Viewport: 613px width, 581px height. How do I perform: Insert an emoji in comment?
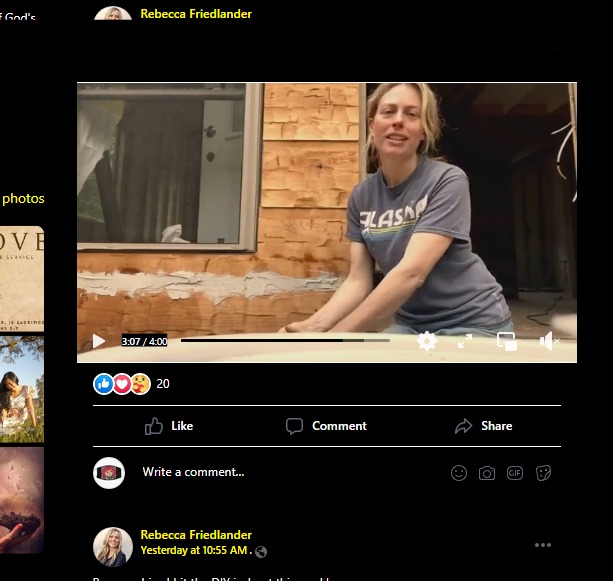[459, 473]
